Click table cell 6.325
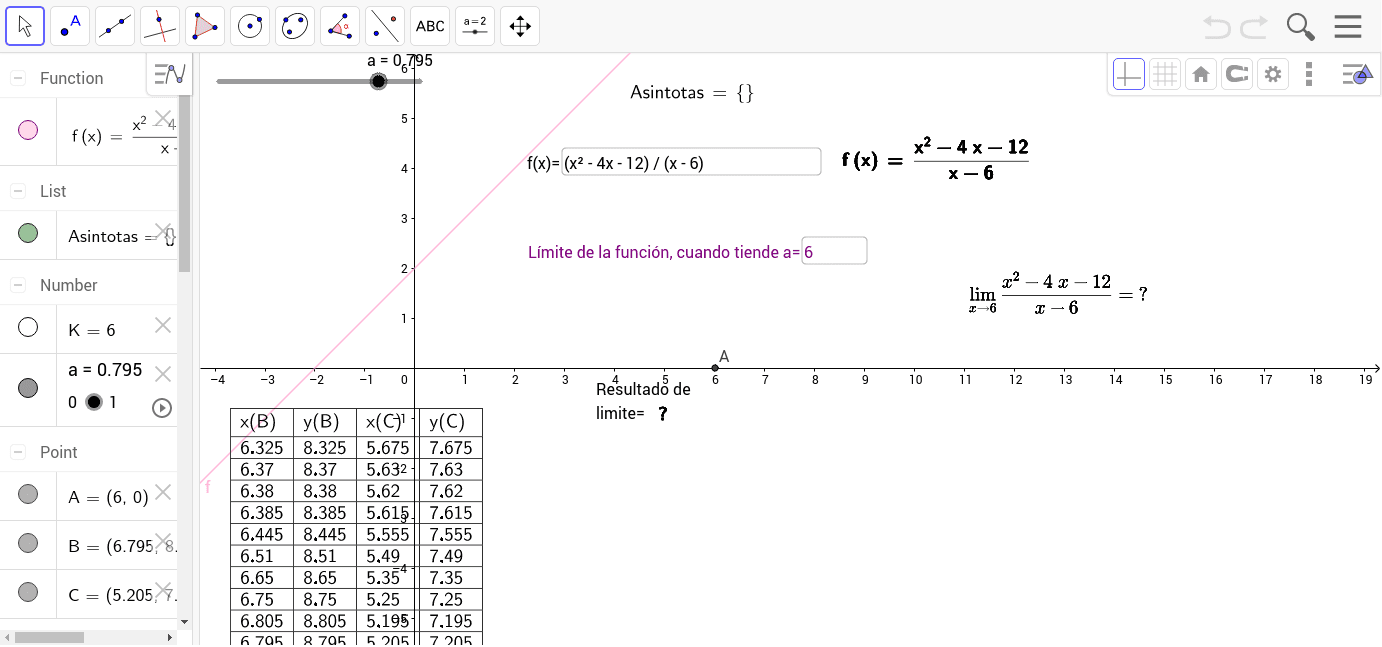Image resolution: width=1382 pixels, height=647 pixels. click(262, 448)
